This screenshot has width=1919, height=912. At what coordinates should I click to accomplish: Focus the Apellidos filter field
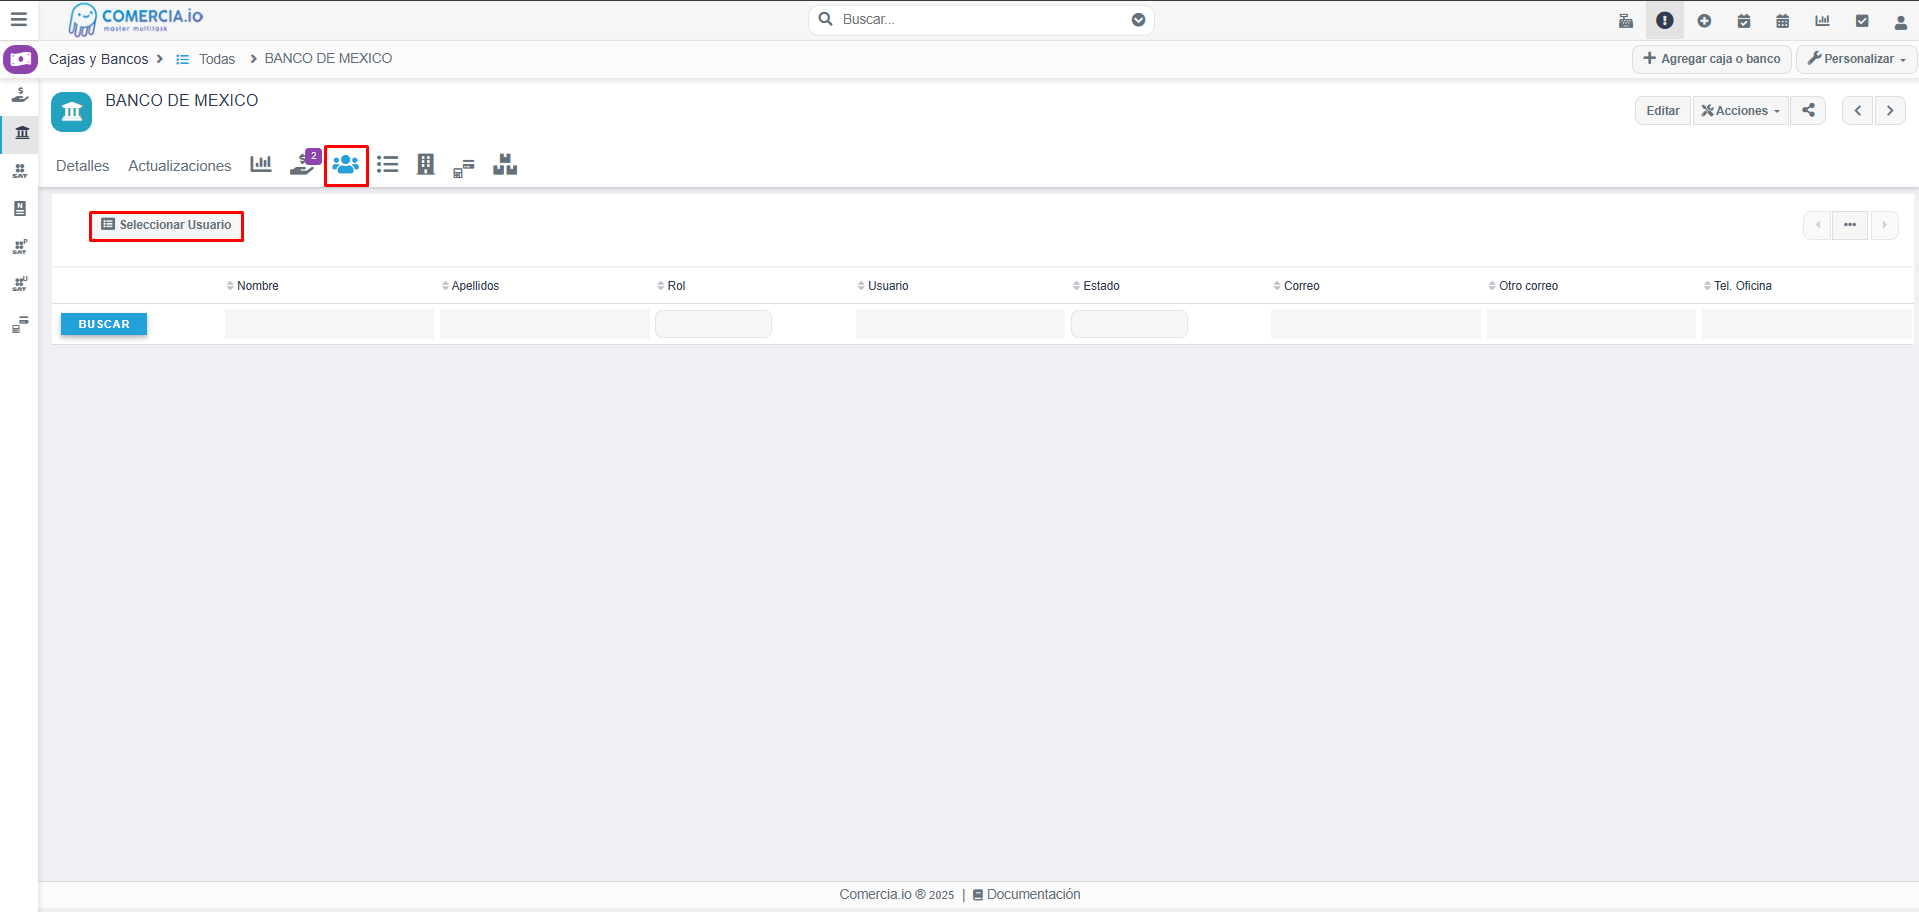[545, 324]
